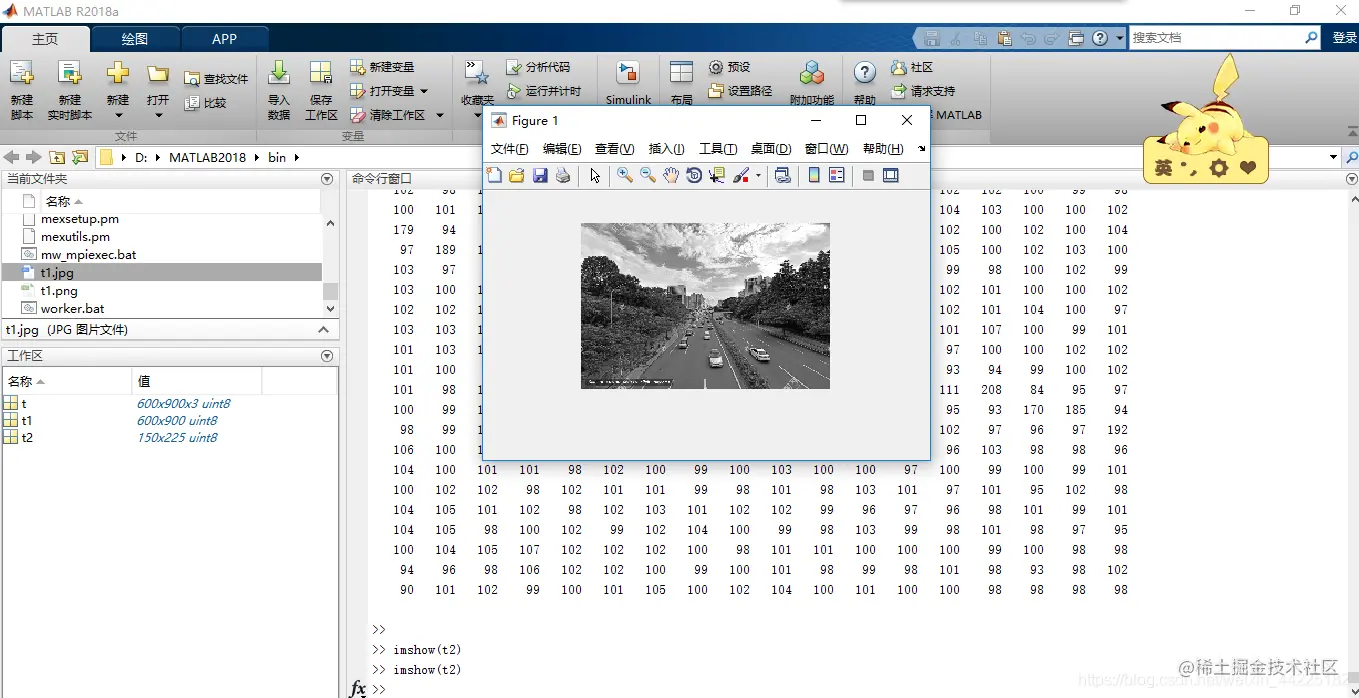The height and width of the screenshot is (698, 1359).
Task: Click Compare (比较) in ribbon
Action: [x=206, y=103]
